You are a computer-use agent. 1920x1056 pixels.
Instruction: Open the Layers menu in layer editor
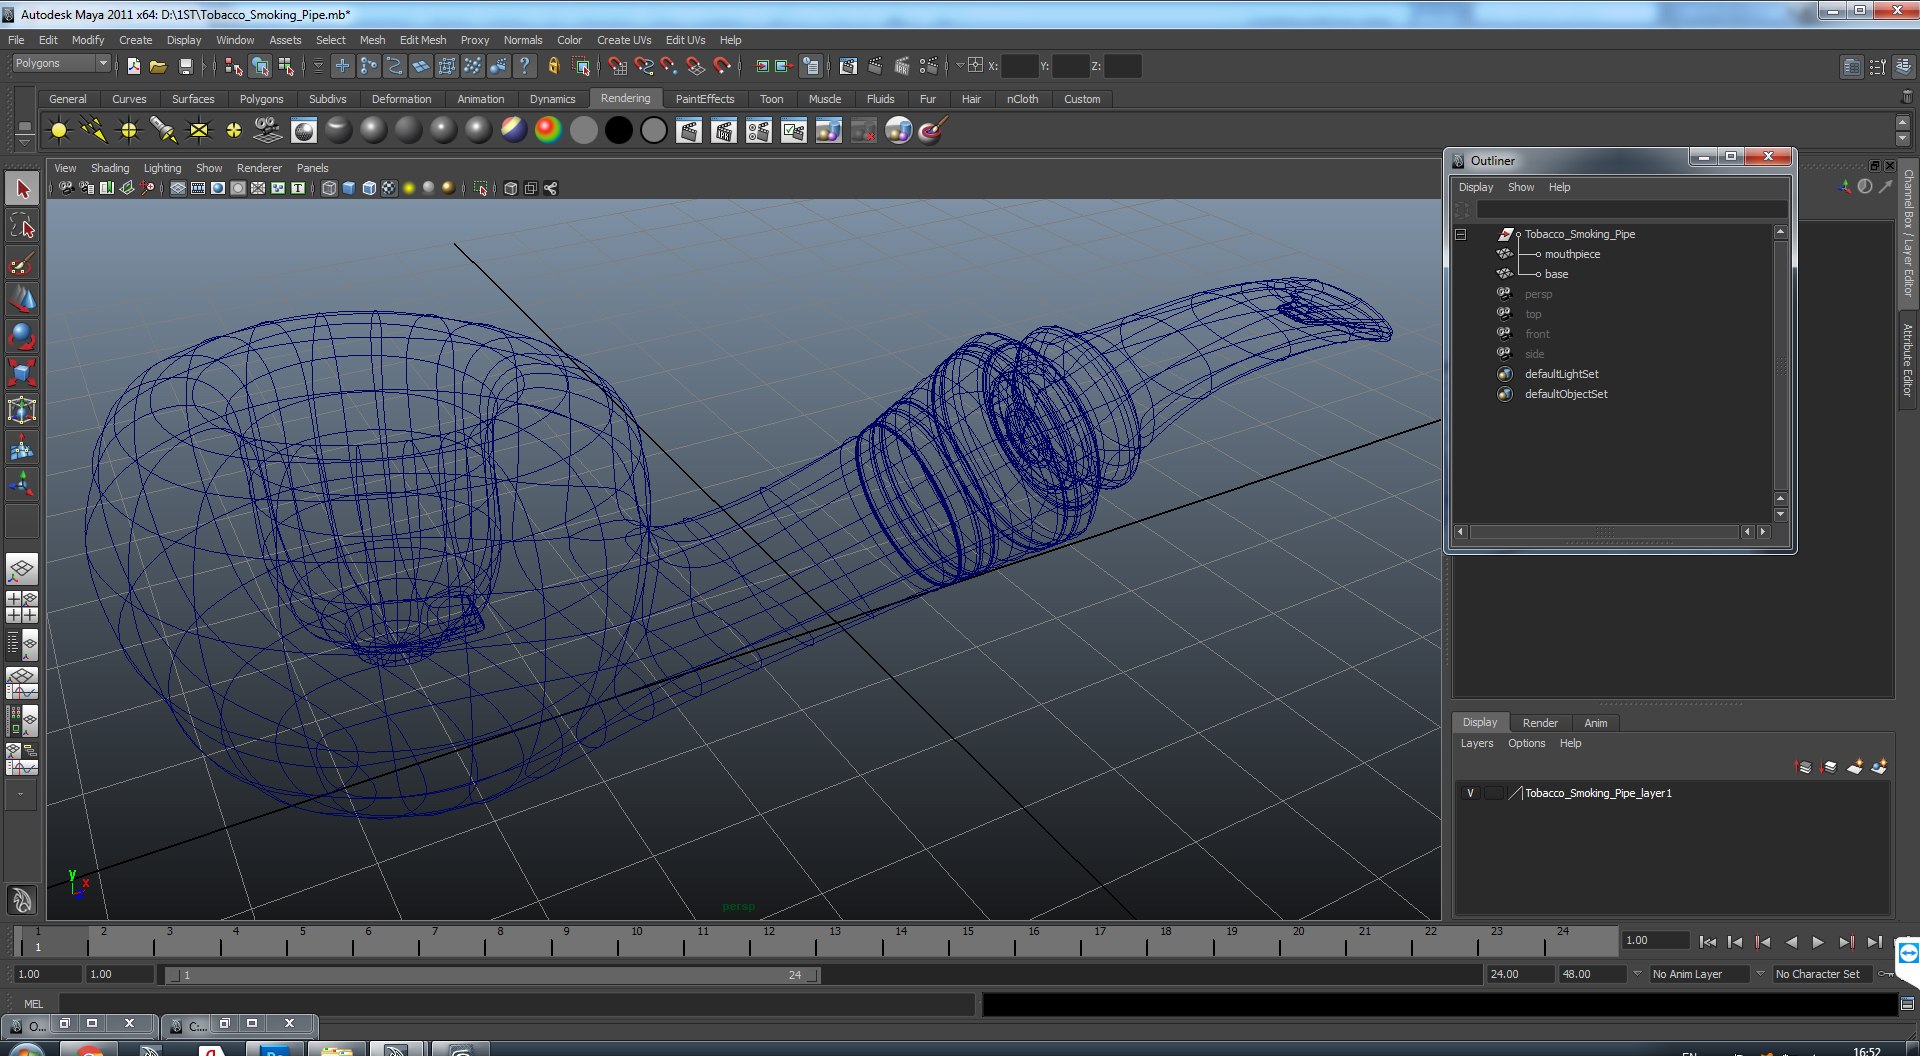(x=1477, y=743)
